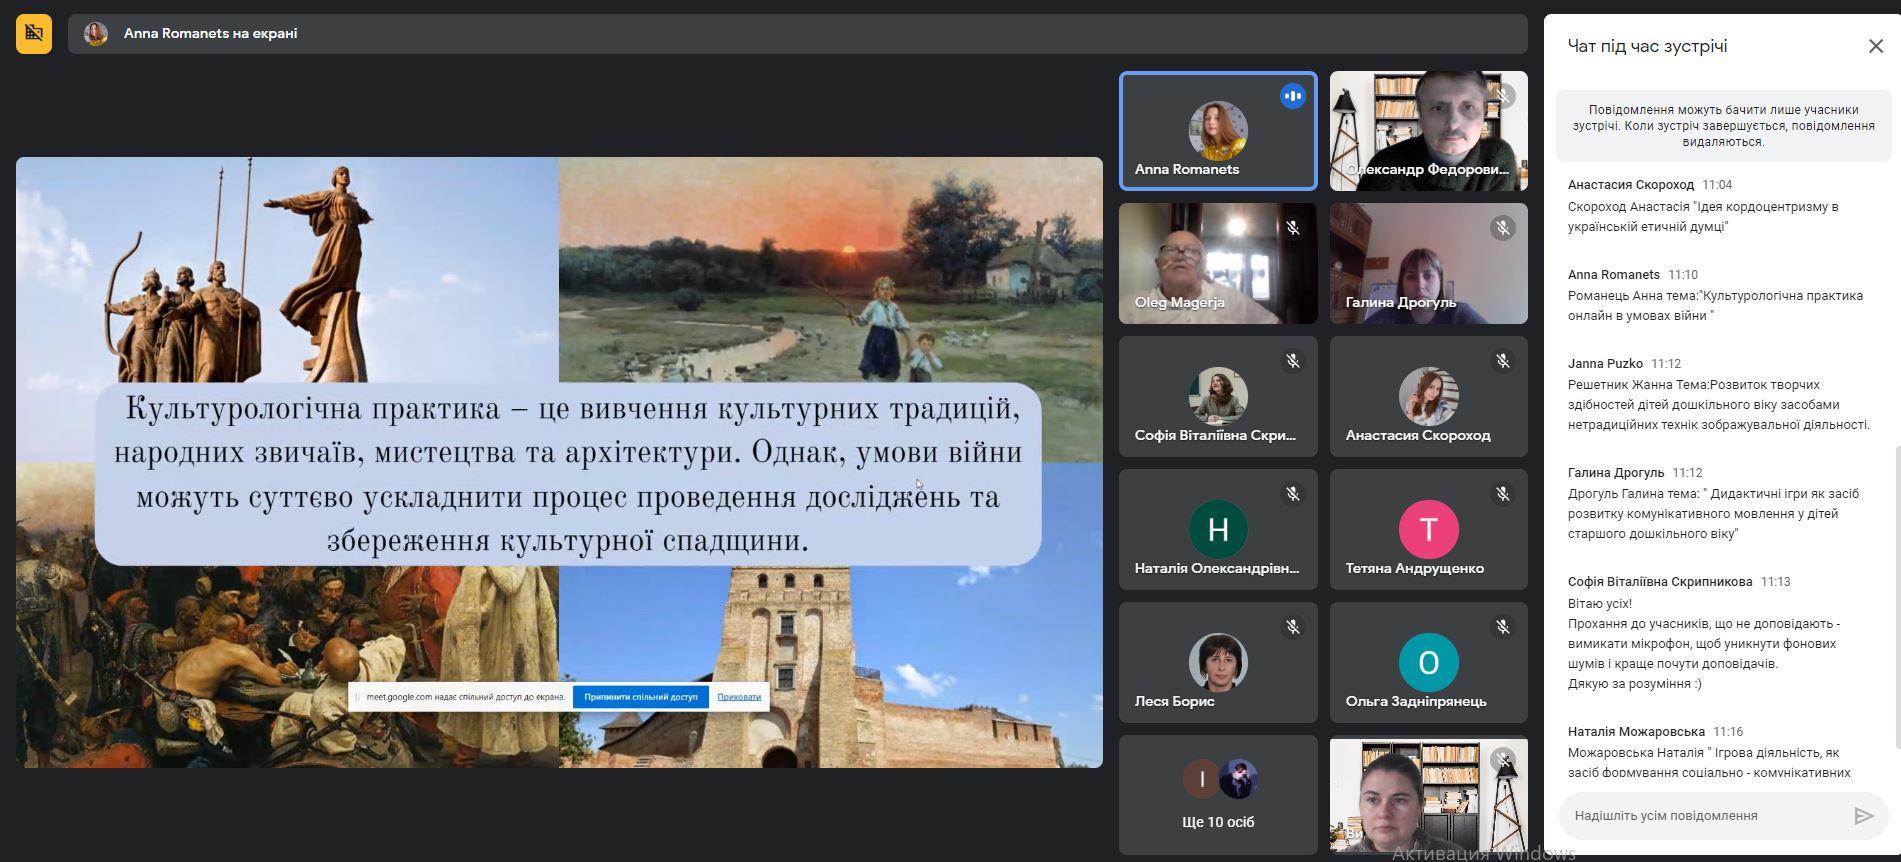Select the bottom-right webcam tile with bookshelf
The image size is (1901, 862).
tap(1428, 795)
